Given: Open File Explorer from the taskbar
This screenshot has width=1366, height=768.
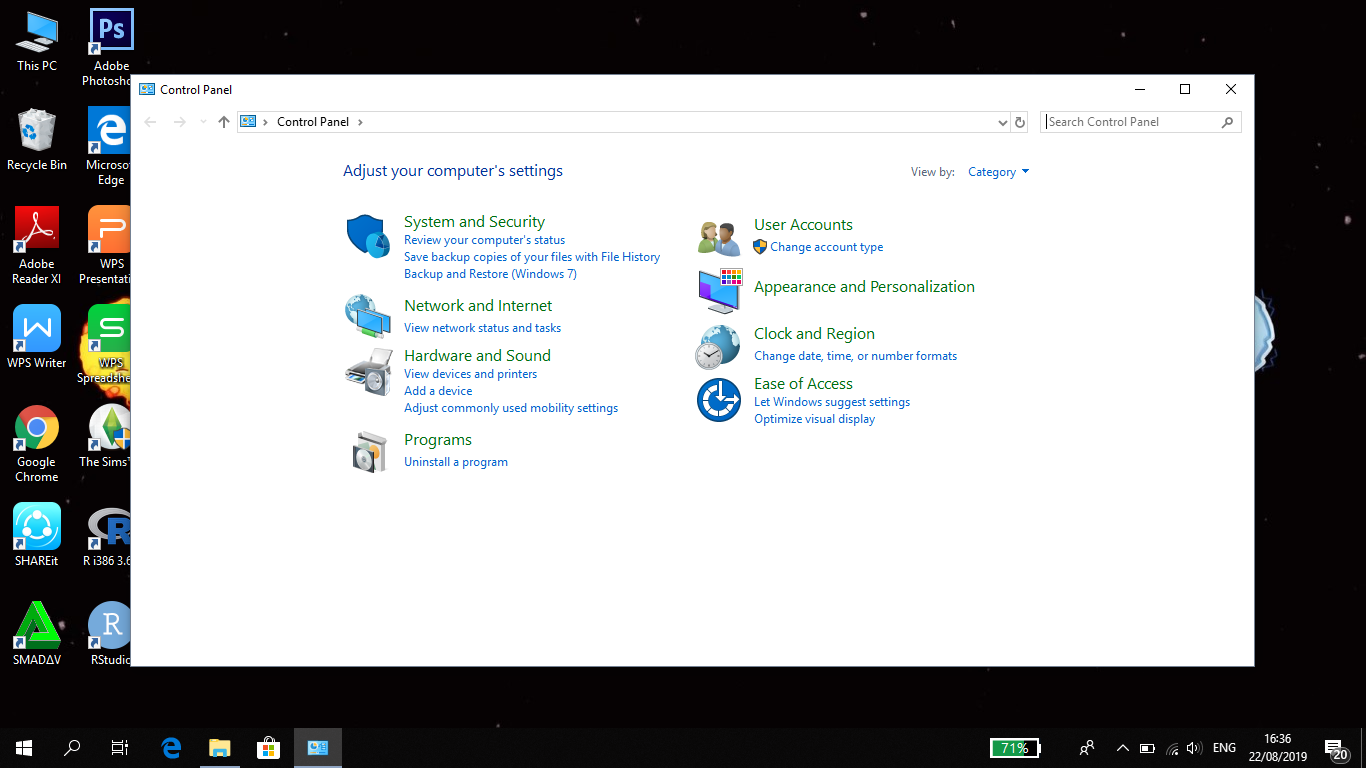Looking at the screenshot, I should click(219, 747).
